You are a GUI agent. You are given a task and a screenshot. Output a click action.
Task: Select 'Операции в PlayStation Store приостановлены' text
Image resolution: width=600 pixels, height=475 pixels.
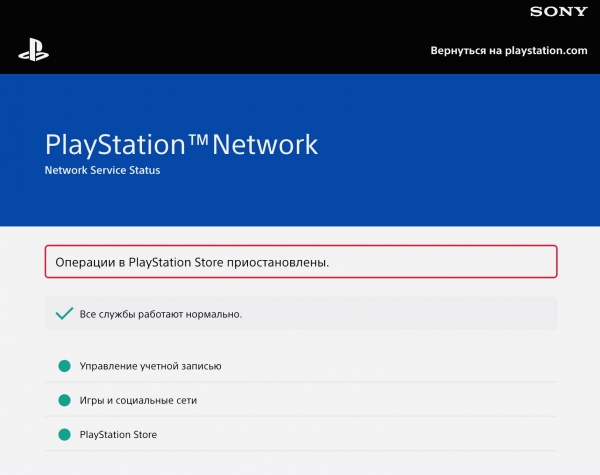(x=192, y=263)
